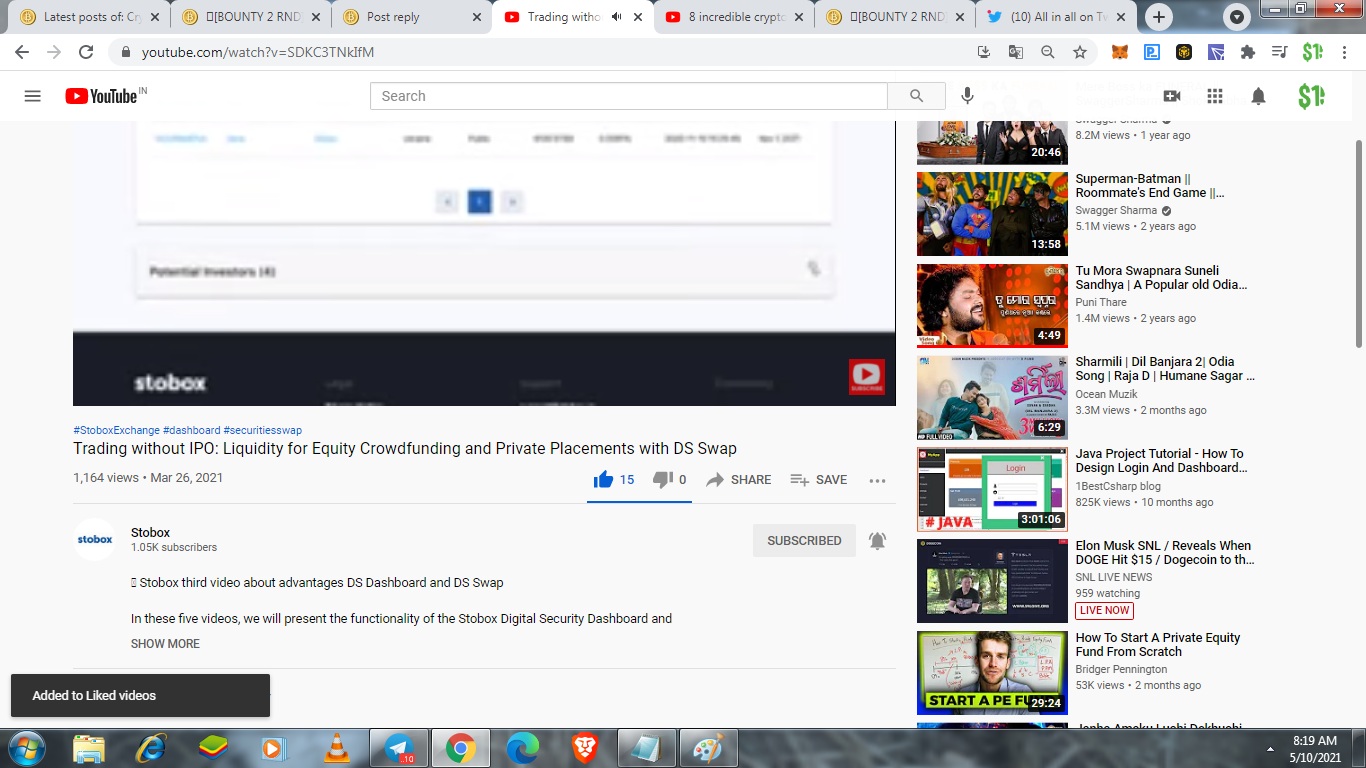Open the YouTube guide hamburger menu
Viewport: 1366px width, 768px height.
click(x=32, y=96)
